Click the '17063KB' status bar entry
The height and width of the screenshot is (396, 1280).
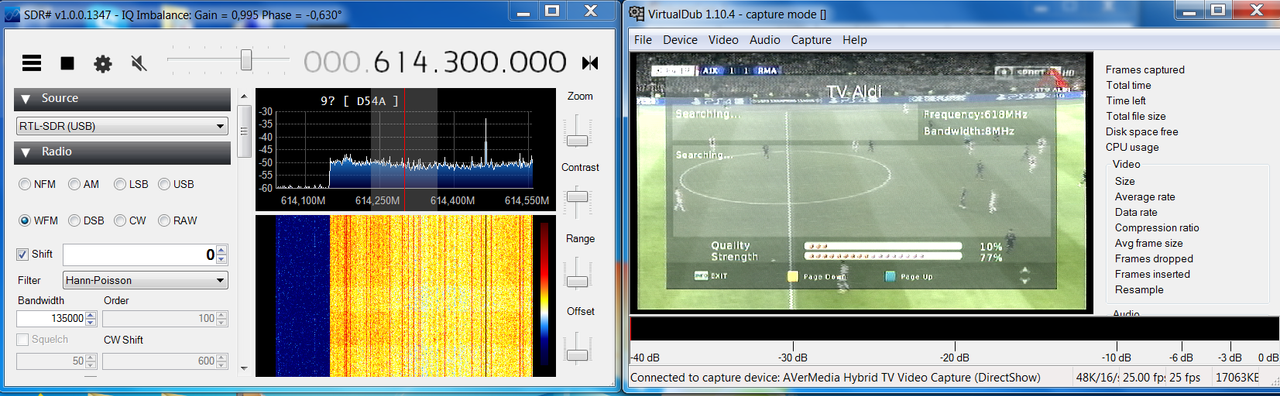click(1234, 378)
